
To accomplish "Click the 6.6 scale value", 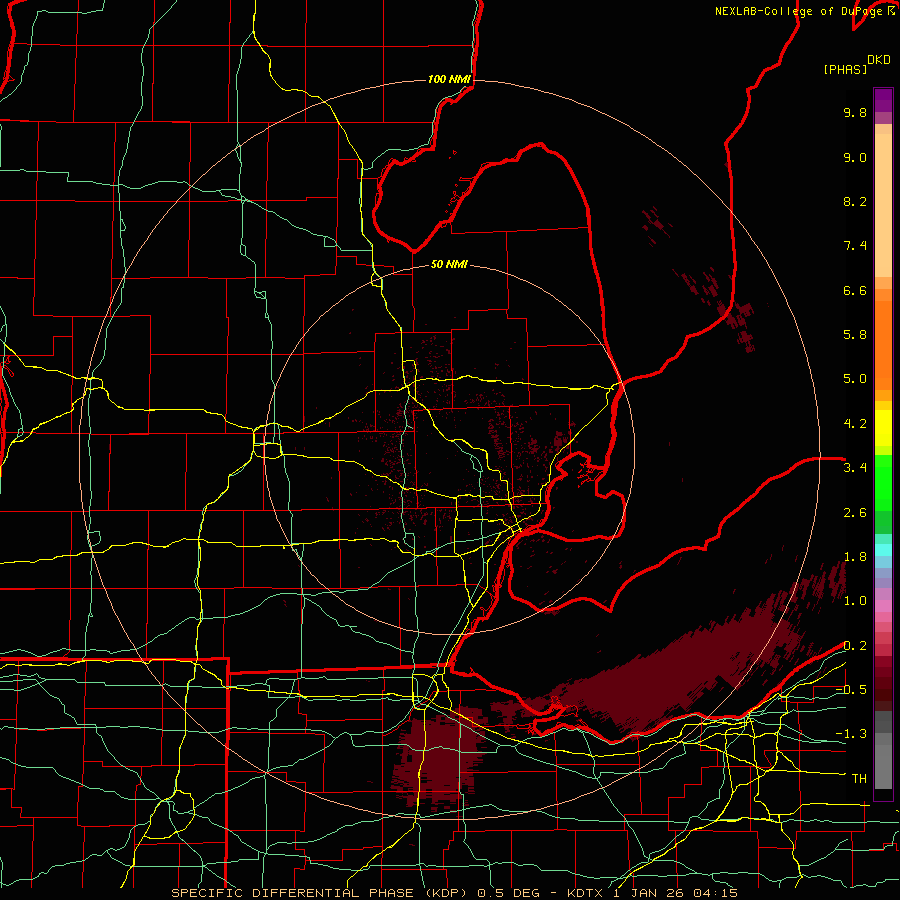I will (x=855, y=290).
